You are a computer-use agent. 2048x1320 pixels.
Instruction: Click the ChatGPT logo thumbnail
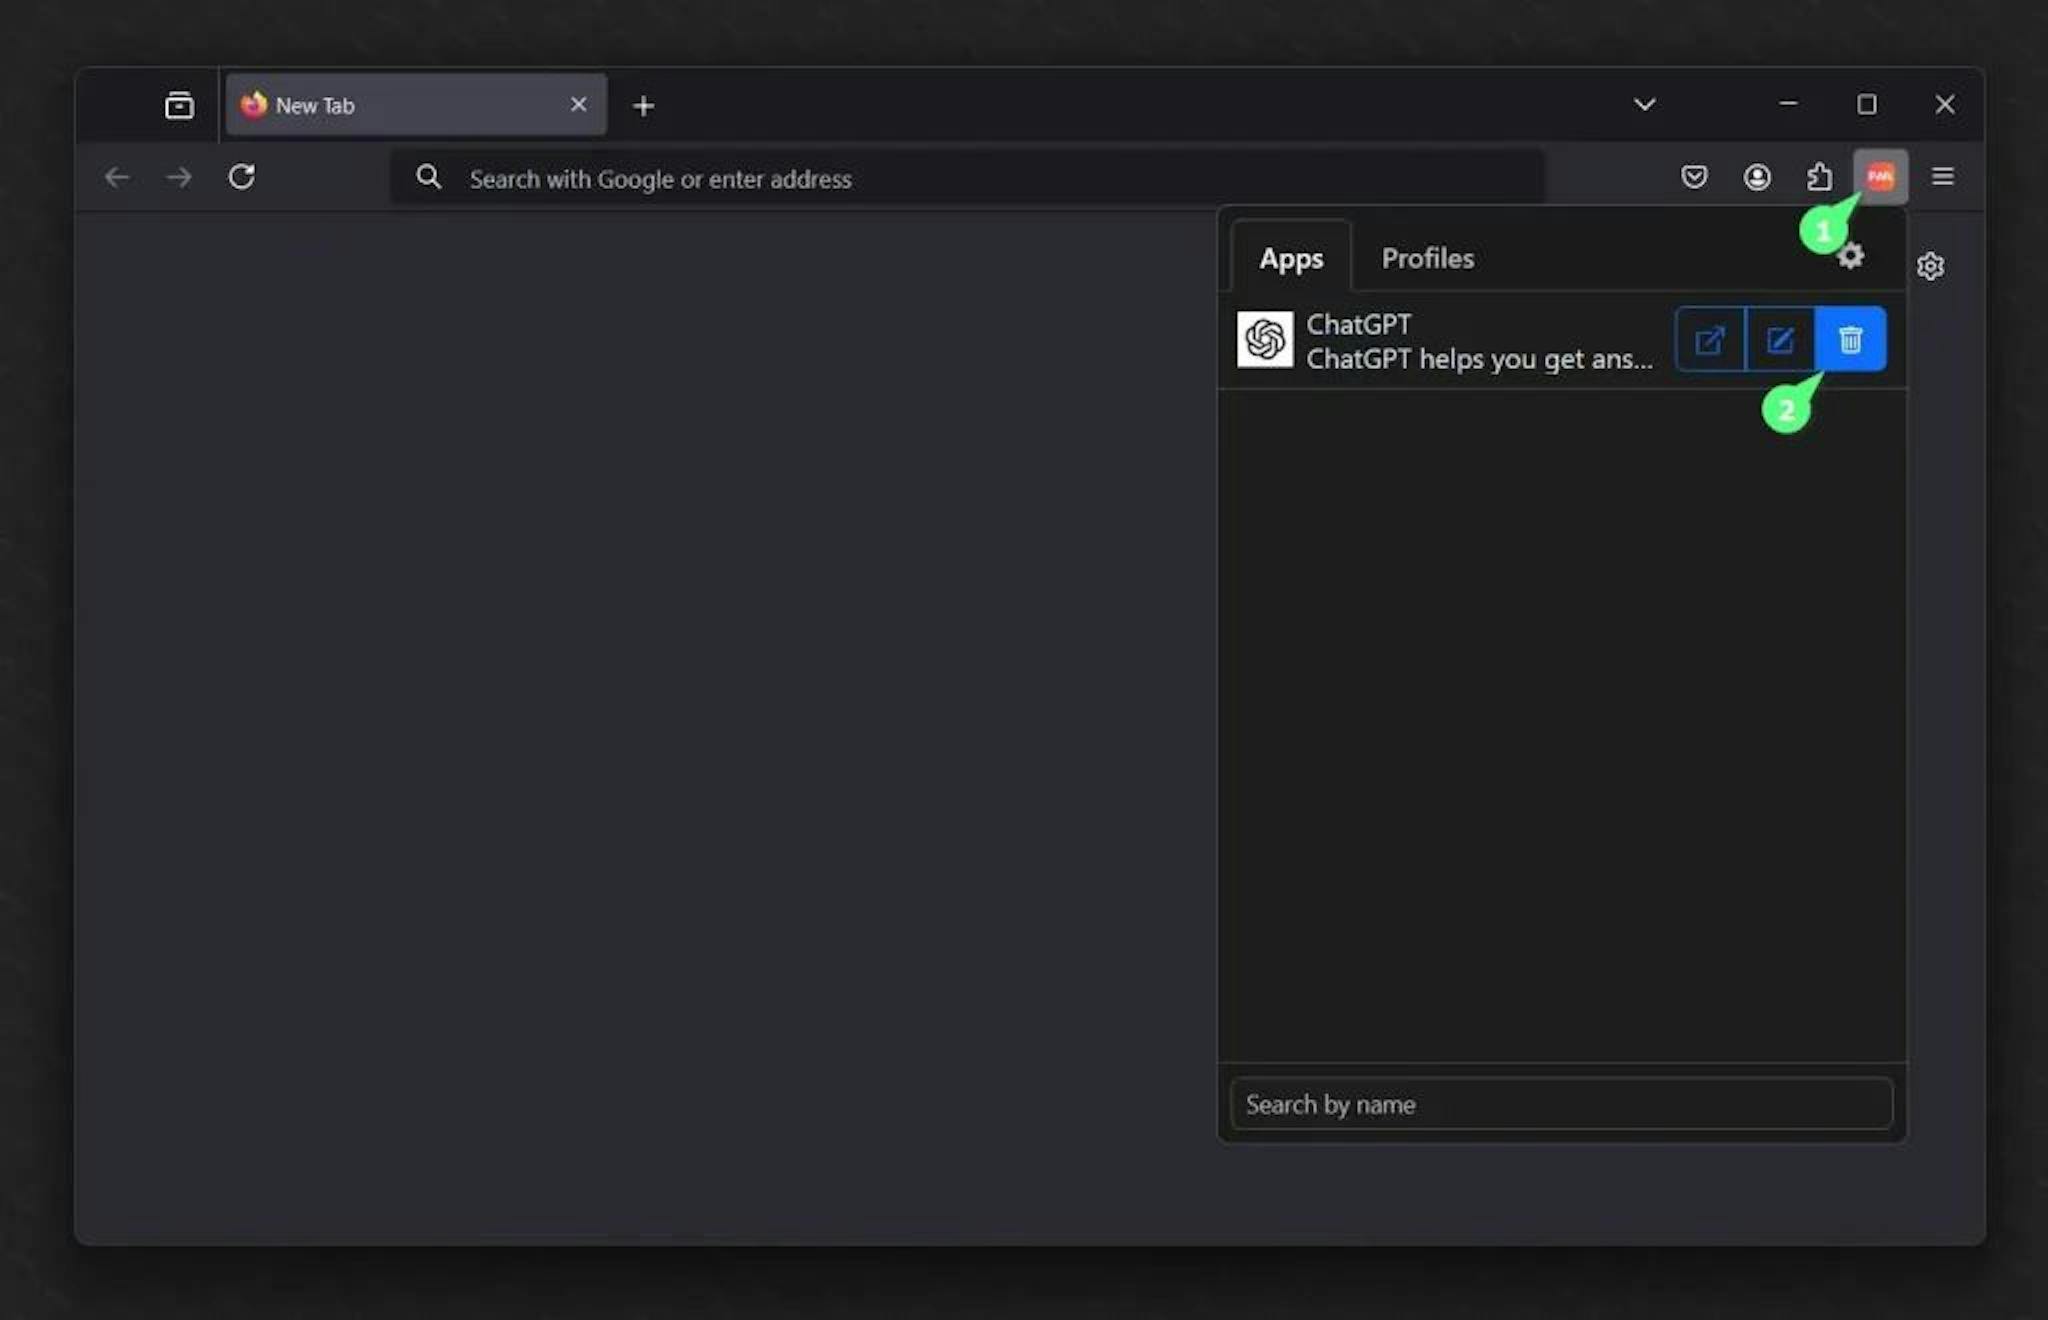(x=1265, y=339)
